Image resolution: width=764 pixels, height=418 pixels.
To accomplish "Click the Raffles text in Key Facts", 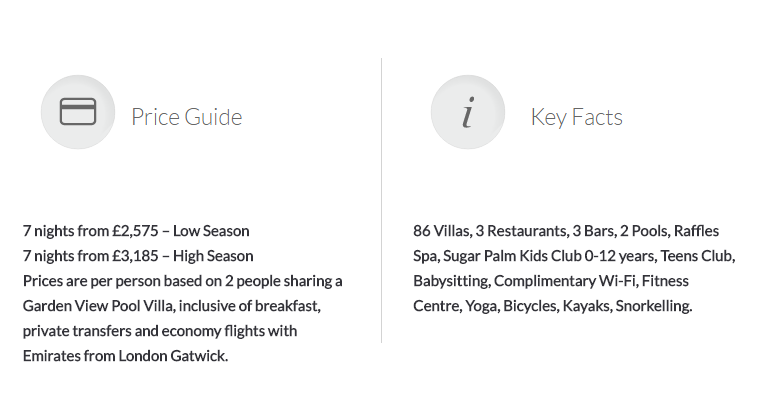I will point(696,231).
